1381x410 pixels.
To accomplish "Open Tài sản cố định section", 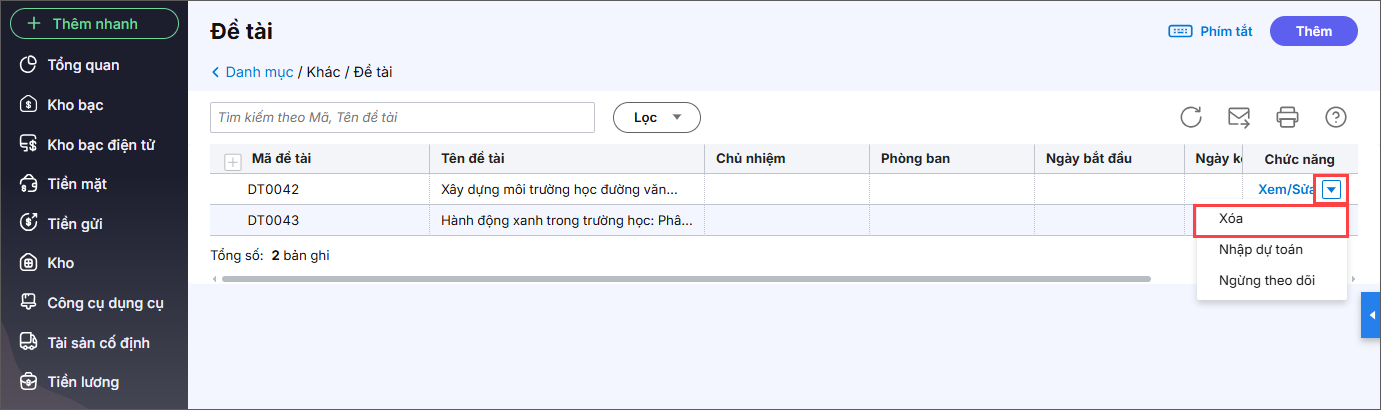I will [x=98, y=343].
